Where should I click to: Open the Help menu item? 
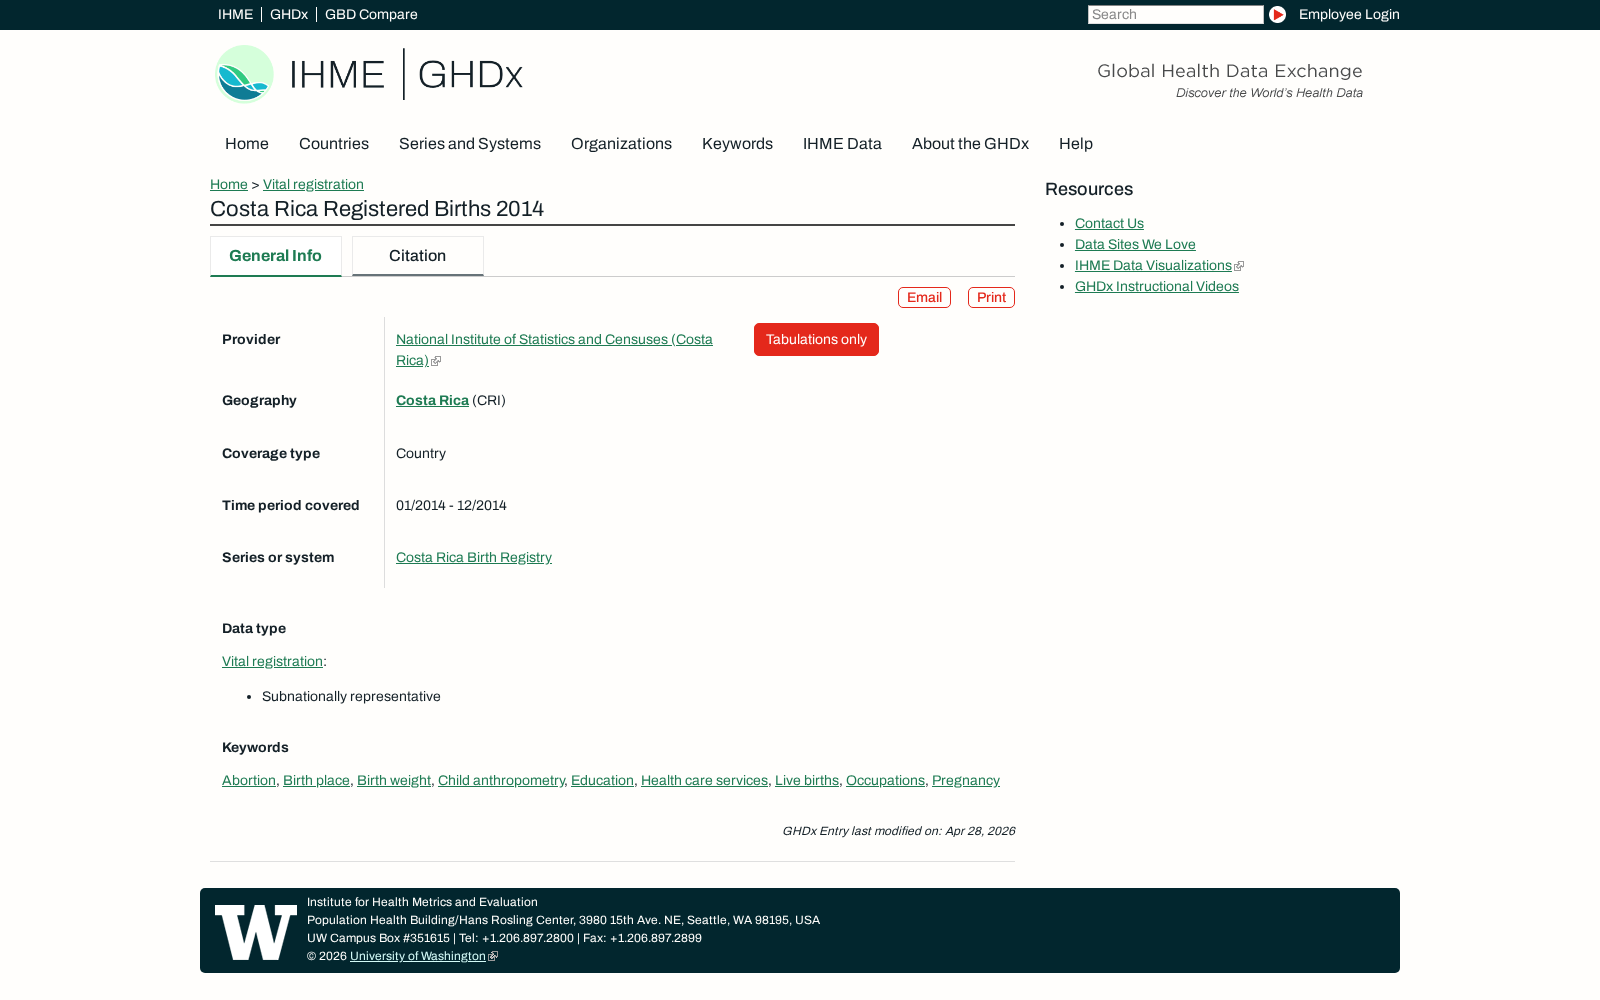coord(1076,144)
